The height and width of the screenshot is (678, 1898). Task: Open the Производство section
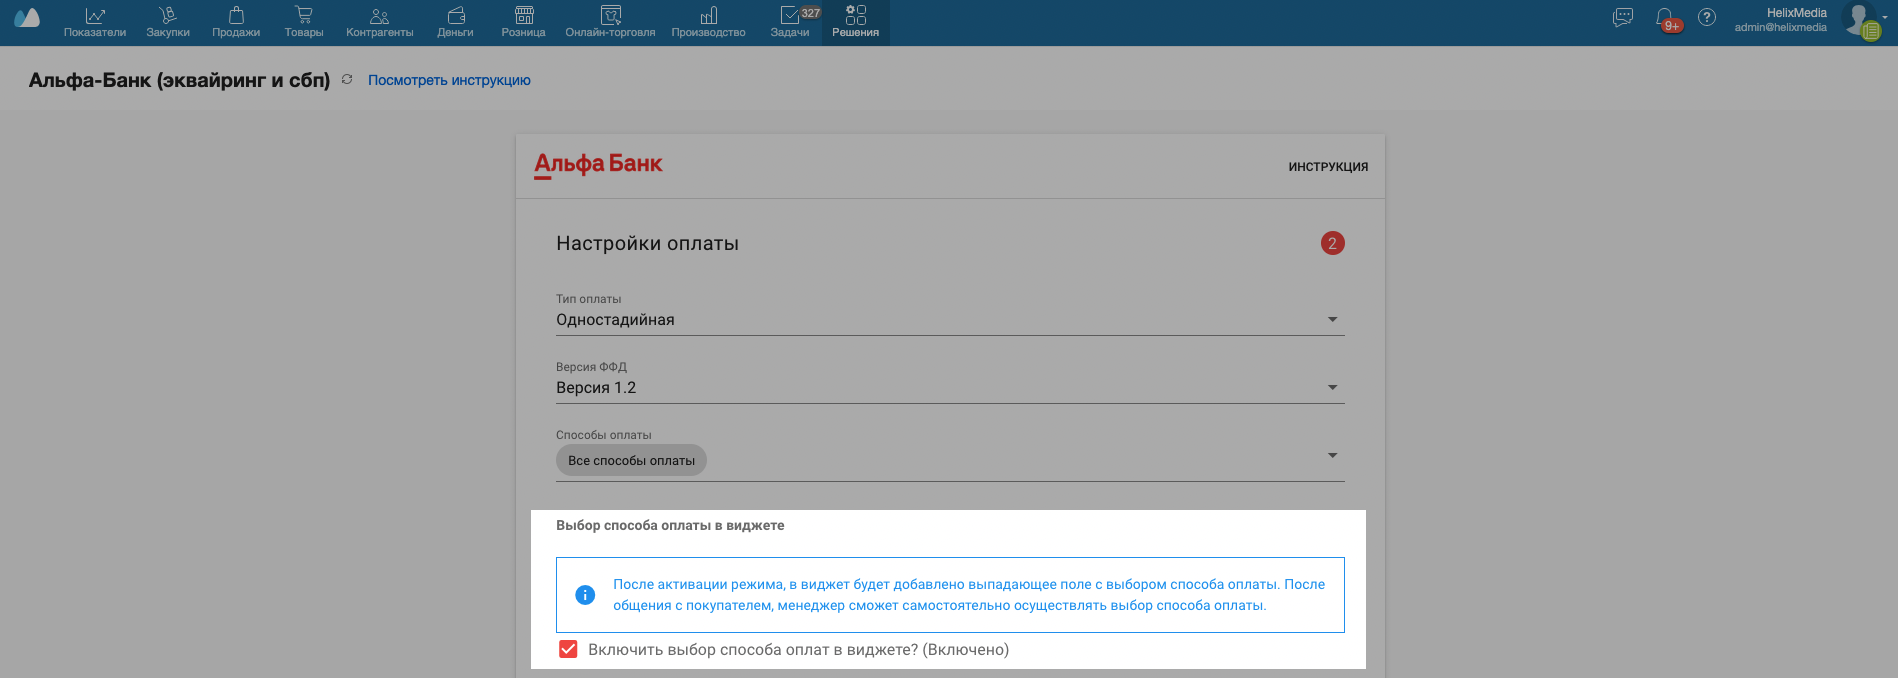[709, 23]
